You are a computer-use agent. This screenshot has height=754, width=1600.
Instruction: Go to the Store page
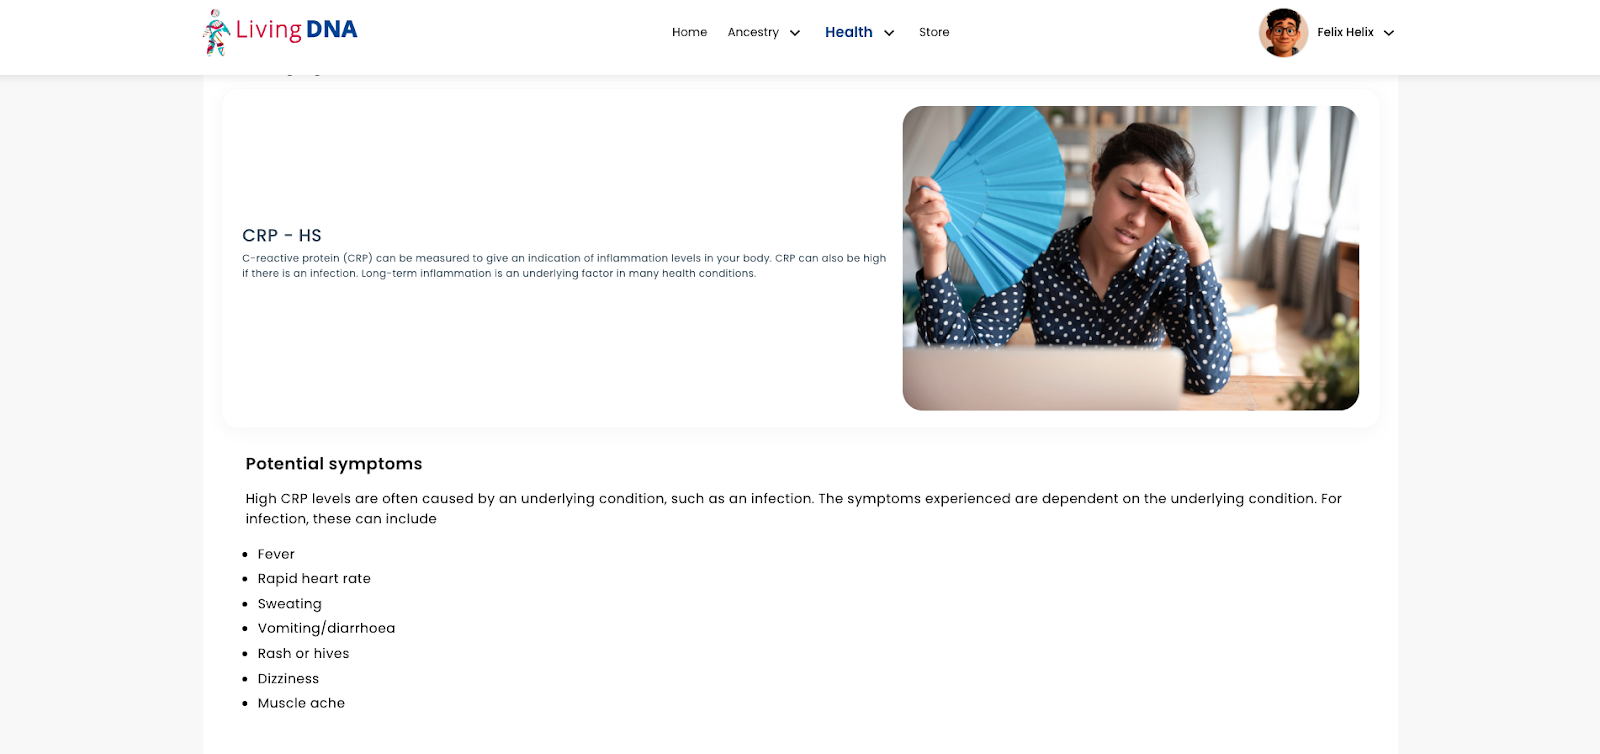click(x=934, y=32)
